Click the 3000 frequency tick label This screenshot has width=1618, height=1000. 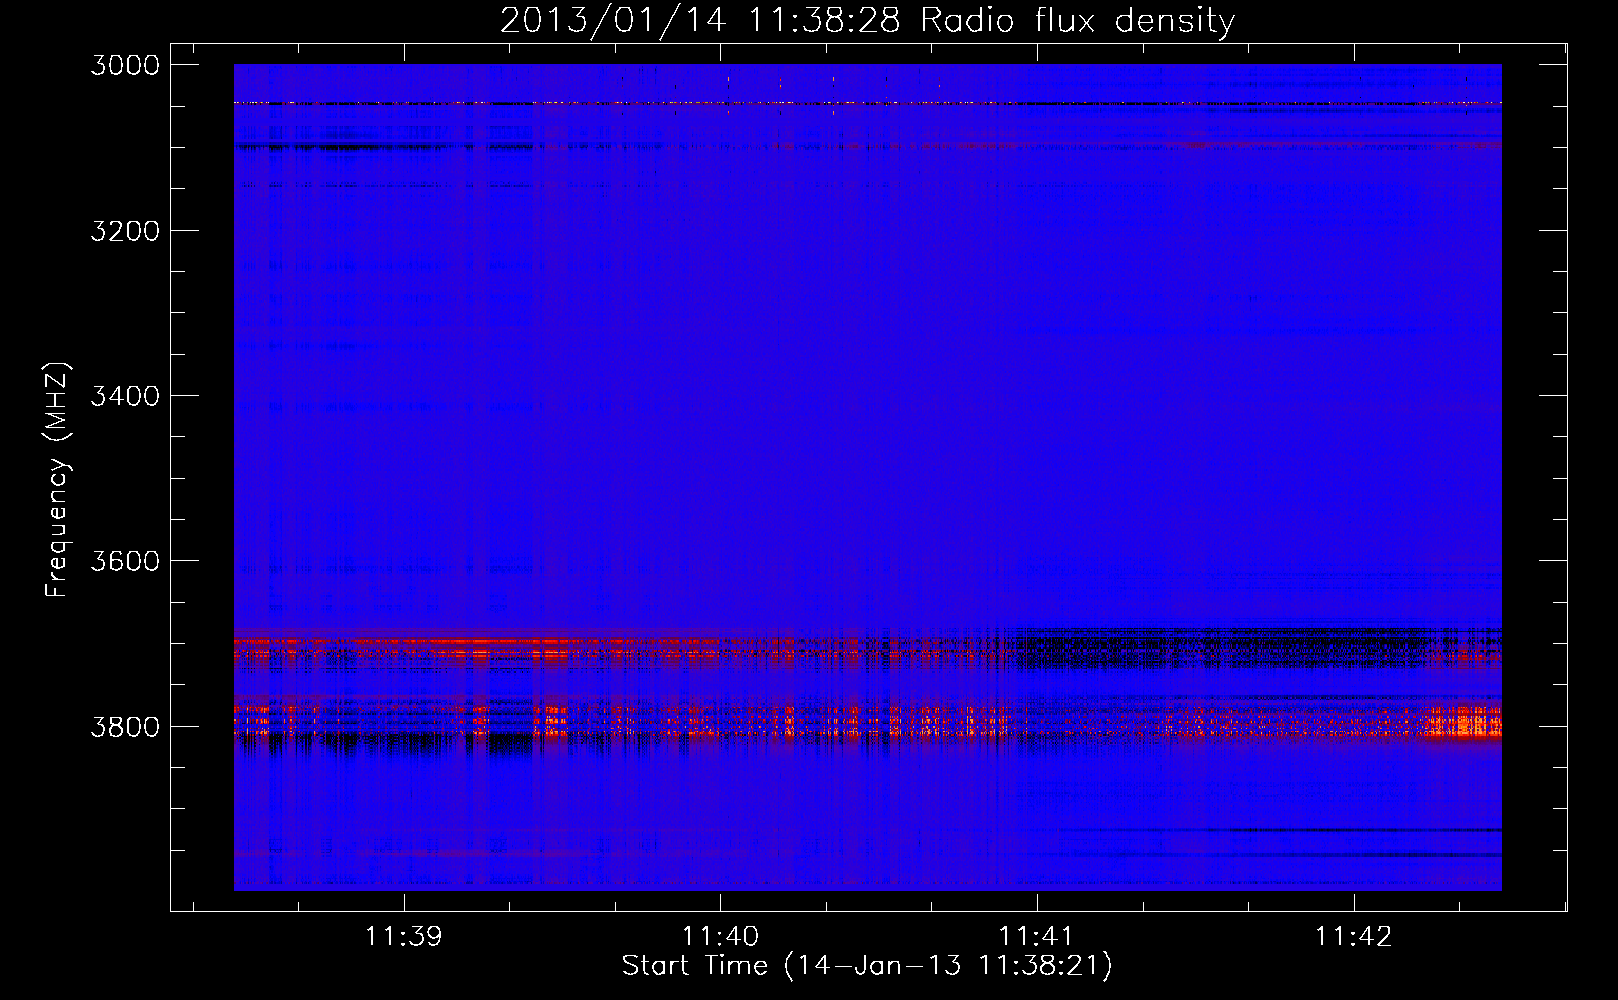125,65
